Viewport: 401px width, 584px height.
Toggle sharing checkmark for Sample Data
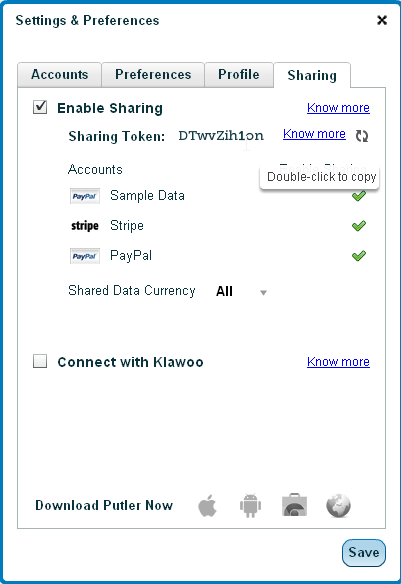pyautogui.click(x=359, y=196)
